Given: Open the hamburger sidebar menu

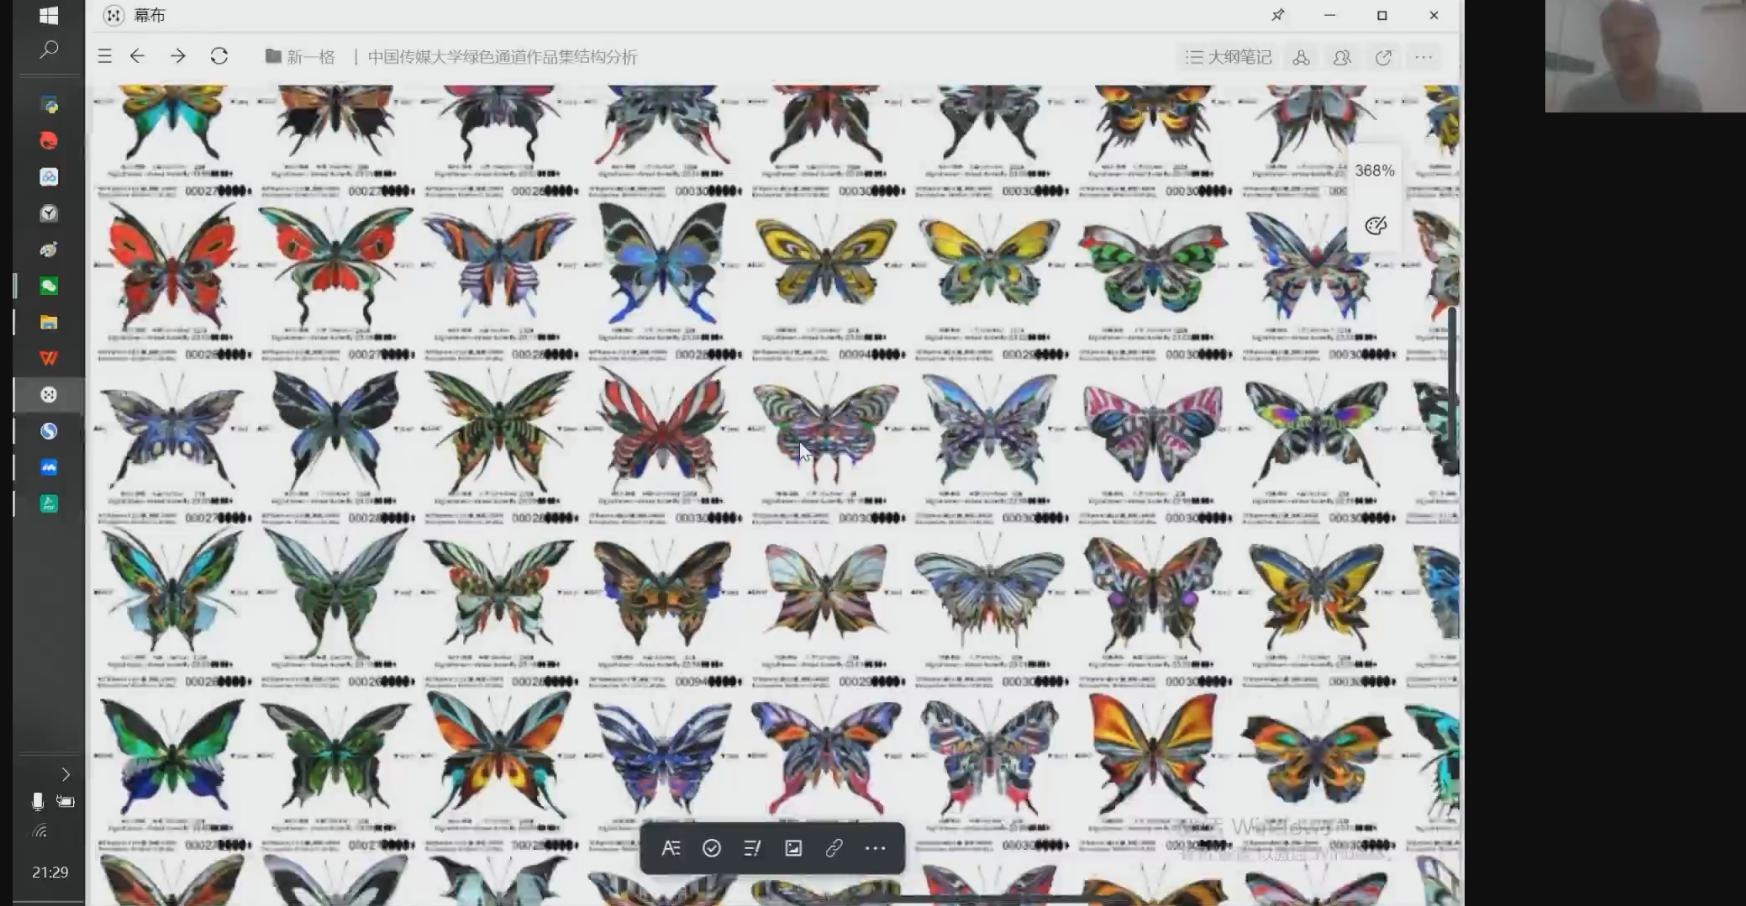Looking at the screenshot, I should pyautogui.click(x=105, y=57).
